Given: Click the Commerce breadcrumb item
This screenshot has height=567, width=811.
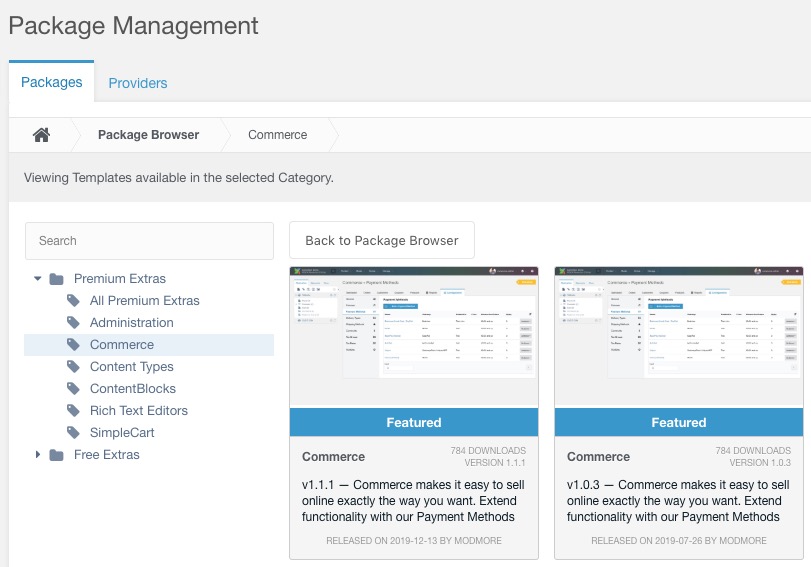Looking at the screenshot, I should click(277, 135).
